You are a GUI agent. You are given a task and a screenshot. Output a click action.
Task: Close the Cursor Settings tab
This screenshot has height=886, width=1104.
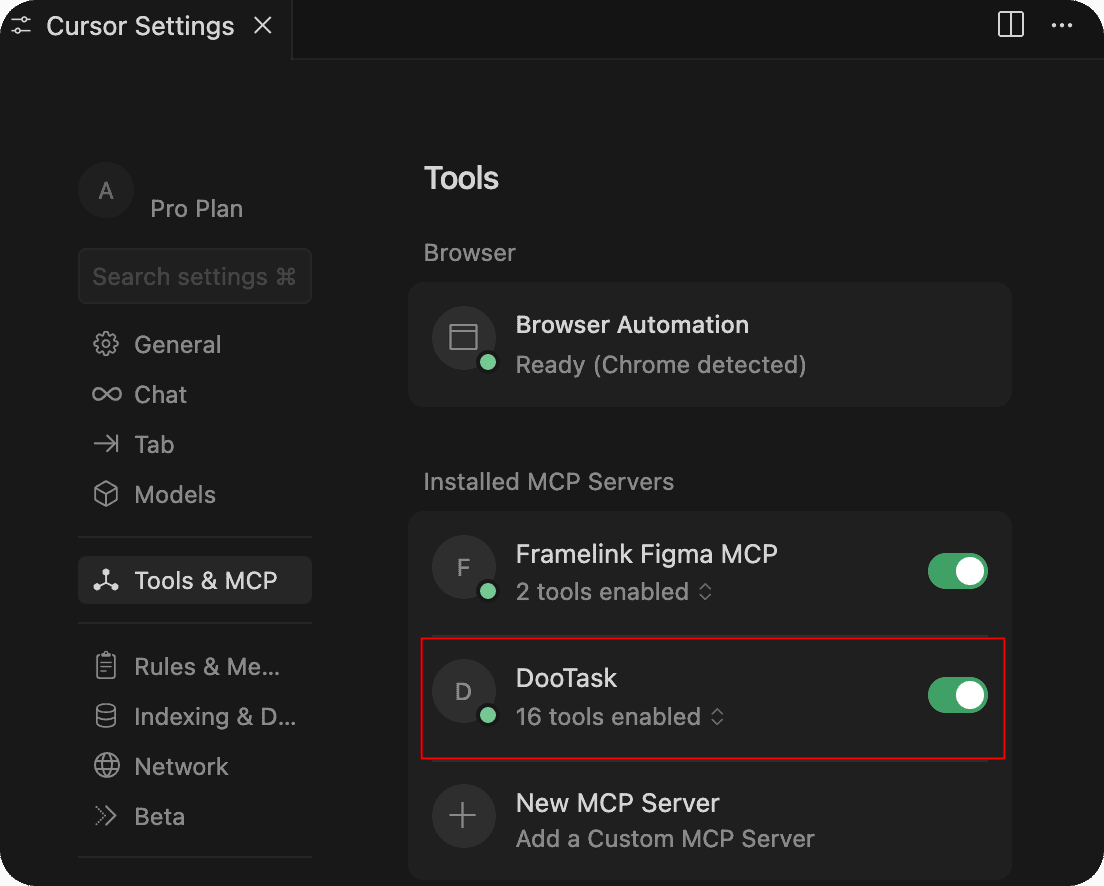[263, 26]
